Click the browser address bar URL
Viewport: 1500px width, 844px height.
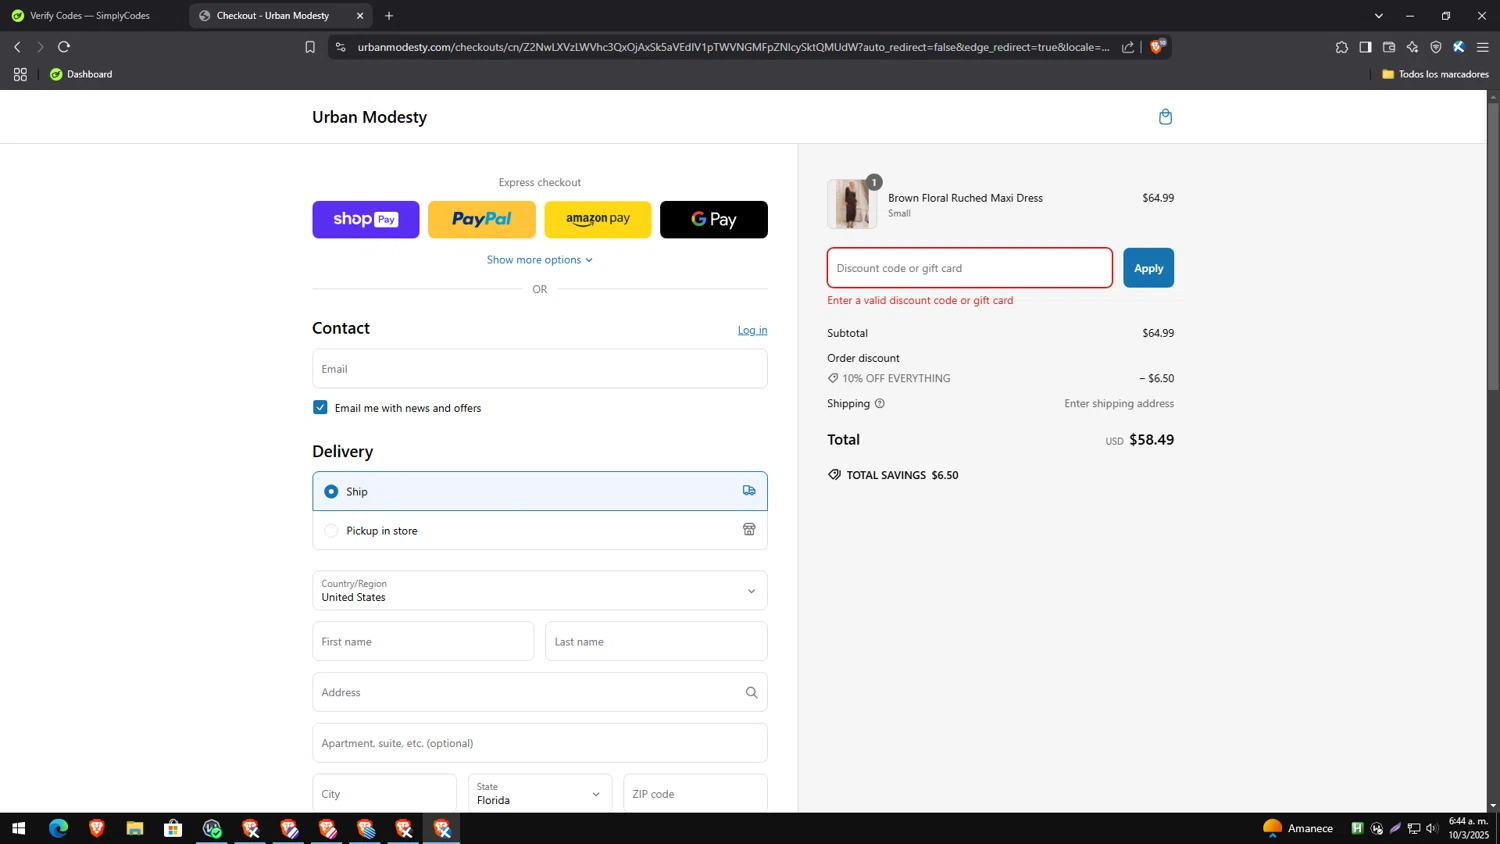click(733, 47)
